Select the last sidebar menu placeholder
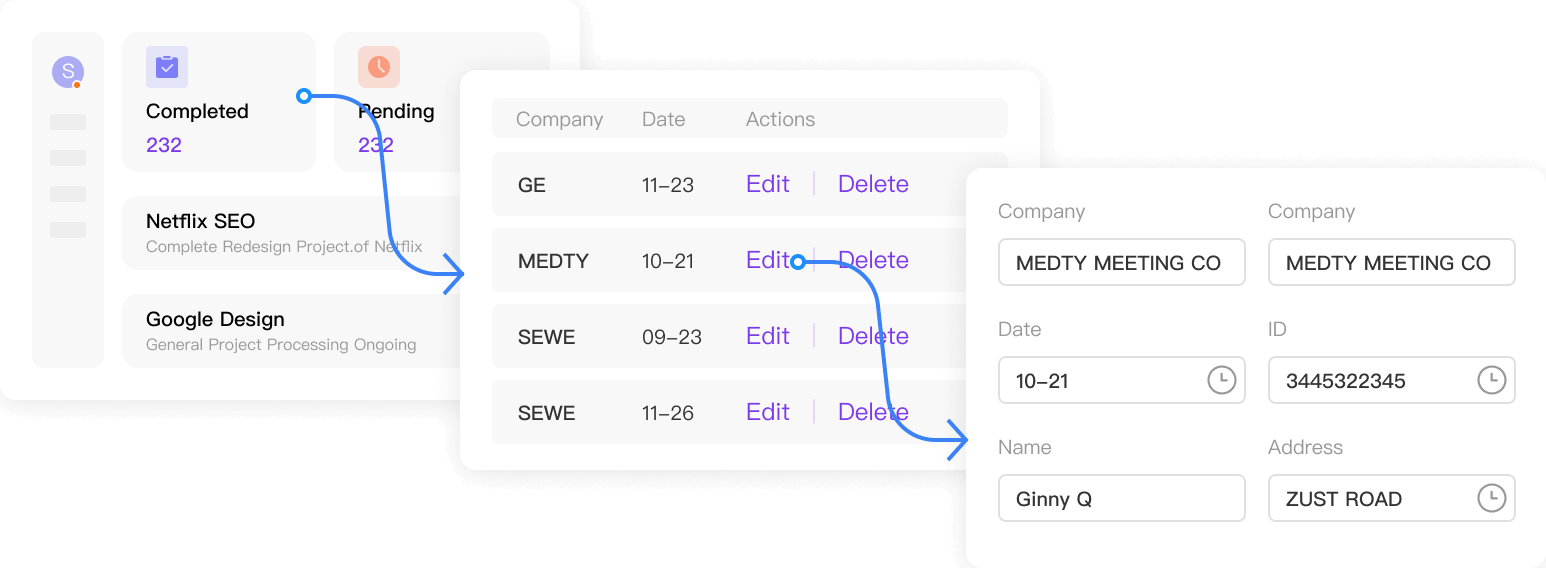Viewport: 1546px width, 568px height. (x=68, y=230)
